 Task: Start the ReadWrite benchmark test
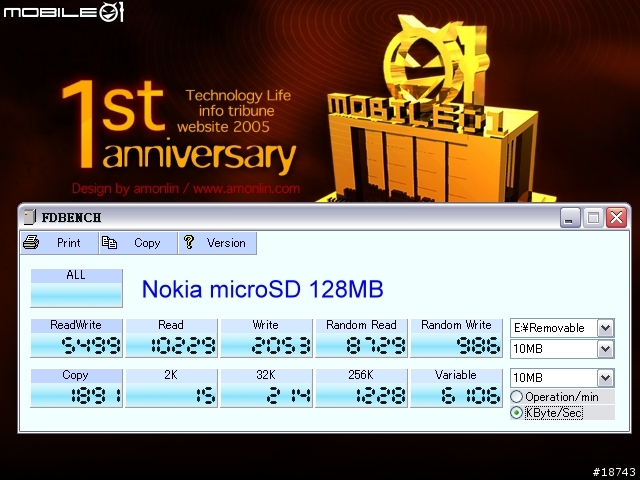coord(76,338)
